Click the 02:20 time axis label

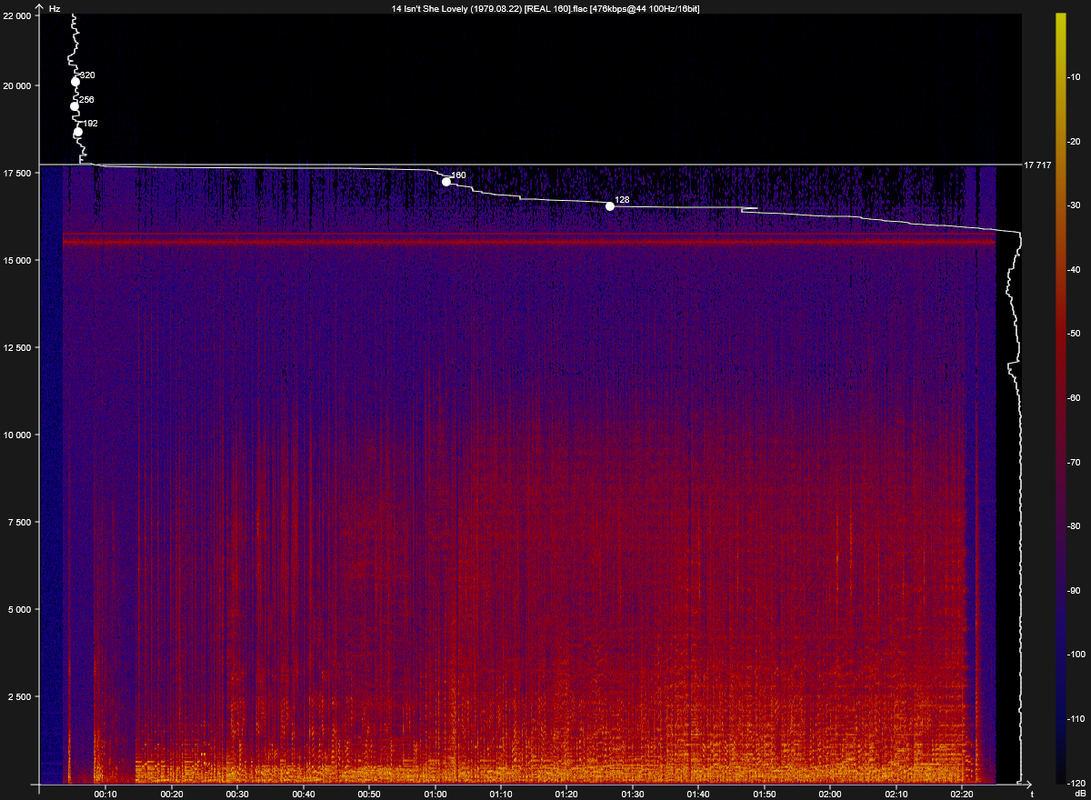click(x=962, y=794)
